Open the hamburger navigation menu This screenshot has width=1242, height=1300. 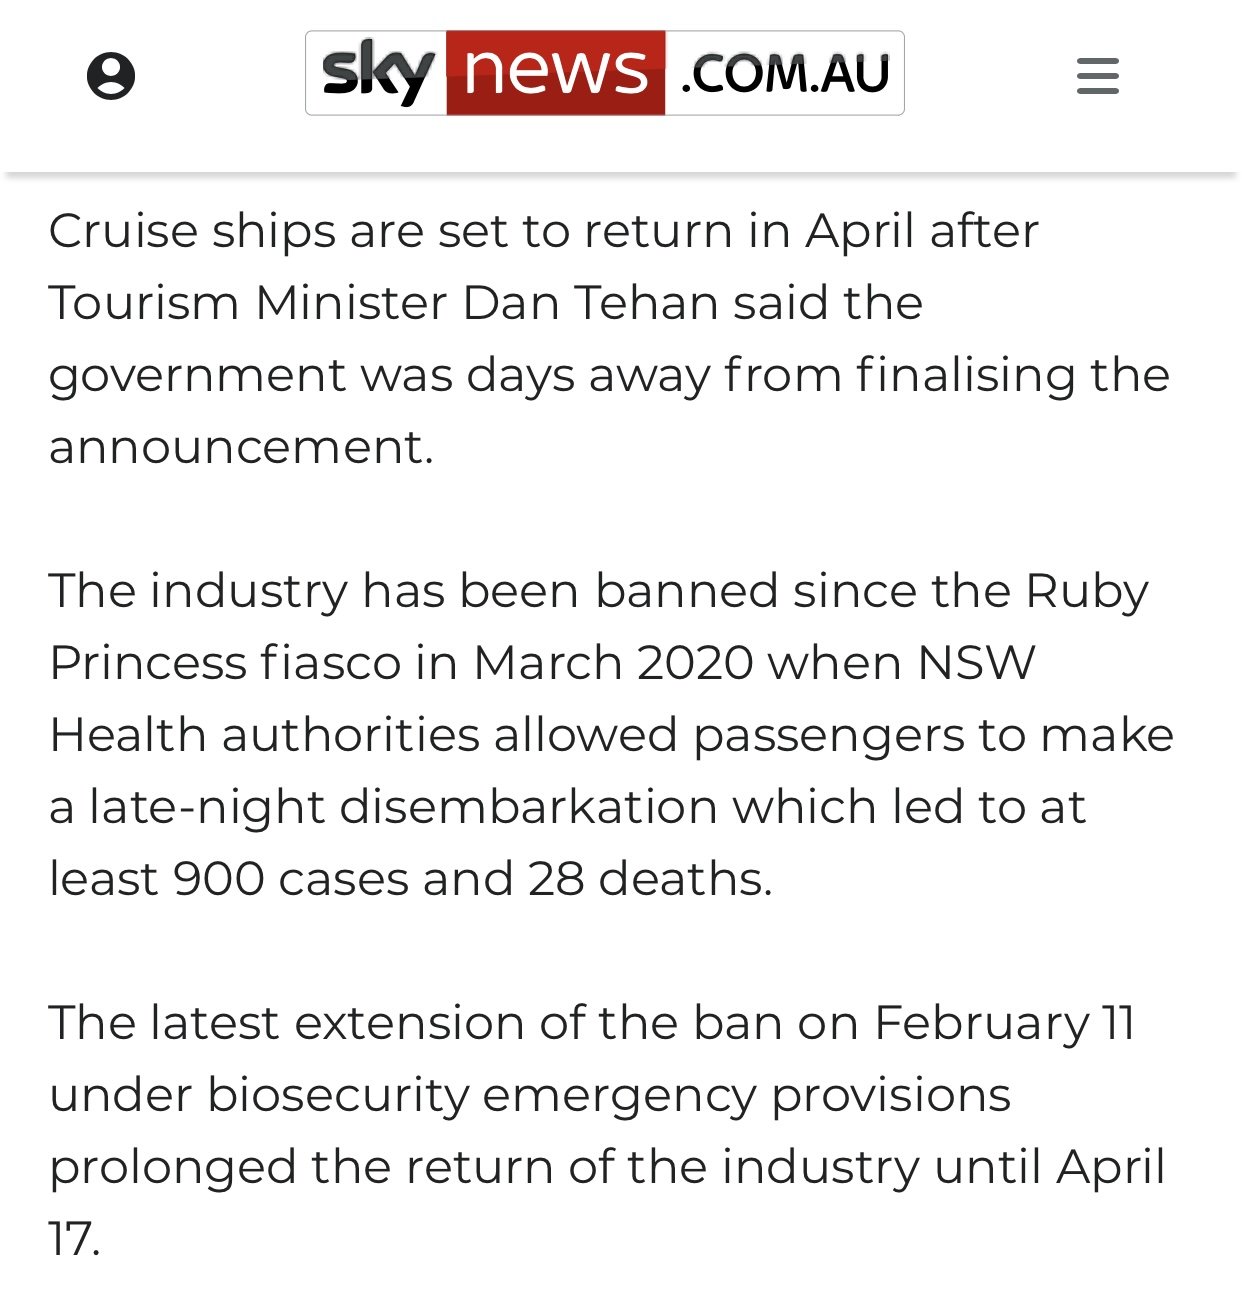[x=1097, y=76]
